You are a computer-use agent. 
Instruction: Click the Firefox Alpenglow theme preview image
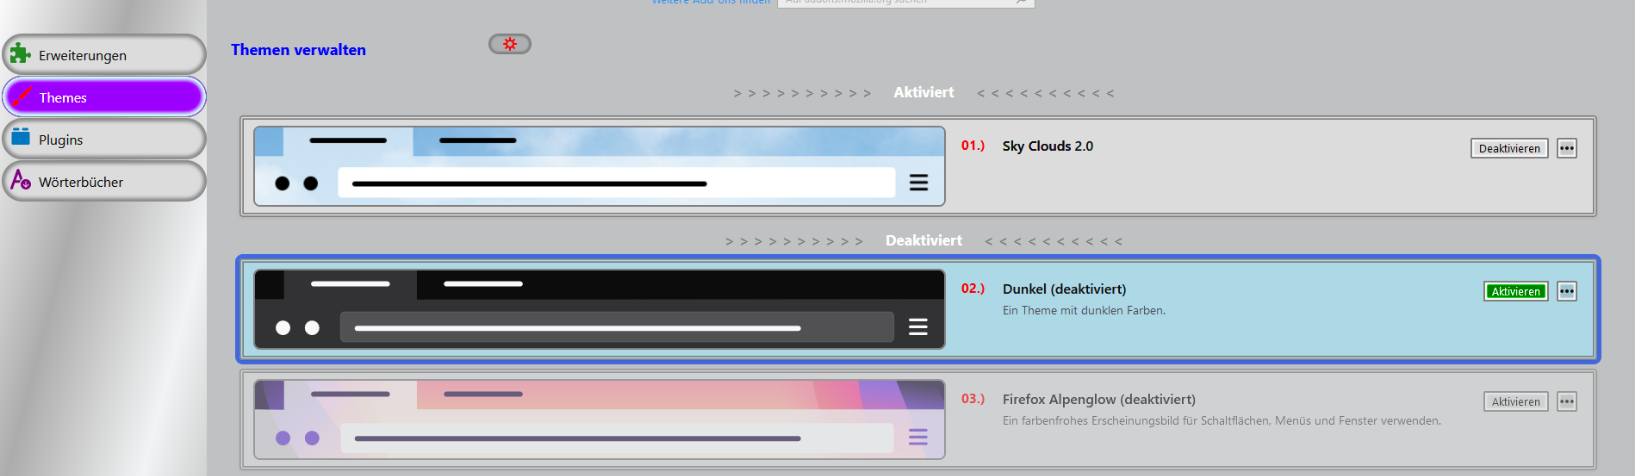(599, 419)
